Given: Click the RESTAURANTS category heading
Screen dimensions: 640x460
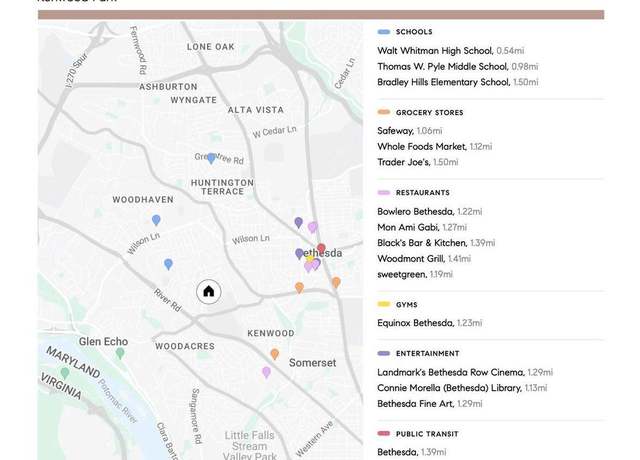Looking at the screenshot, I should pos(422,193).
